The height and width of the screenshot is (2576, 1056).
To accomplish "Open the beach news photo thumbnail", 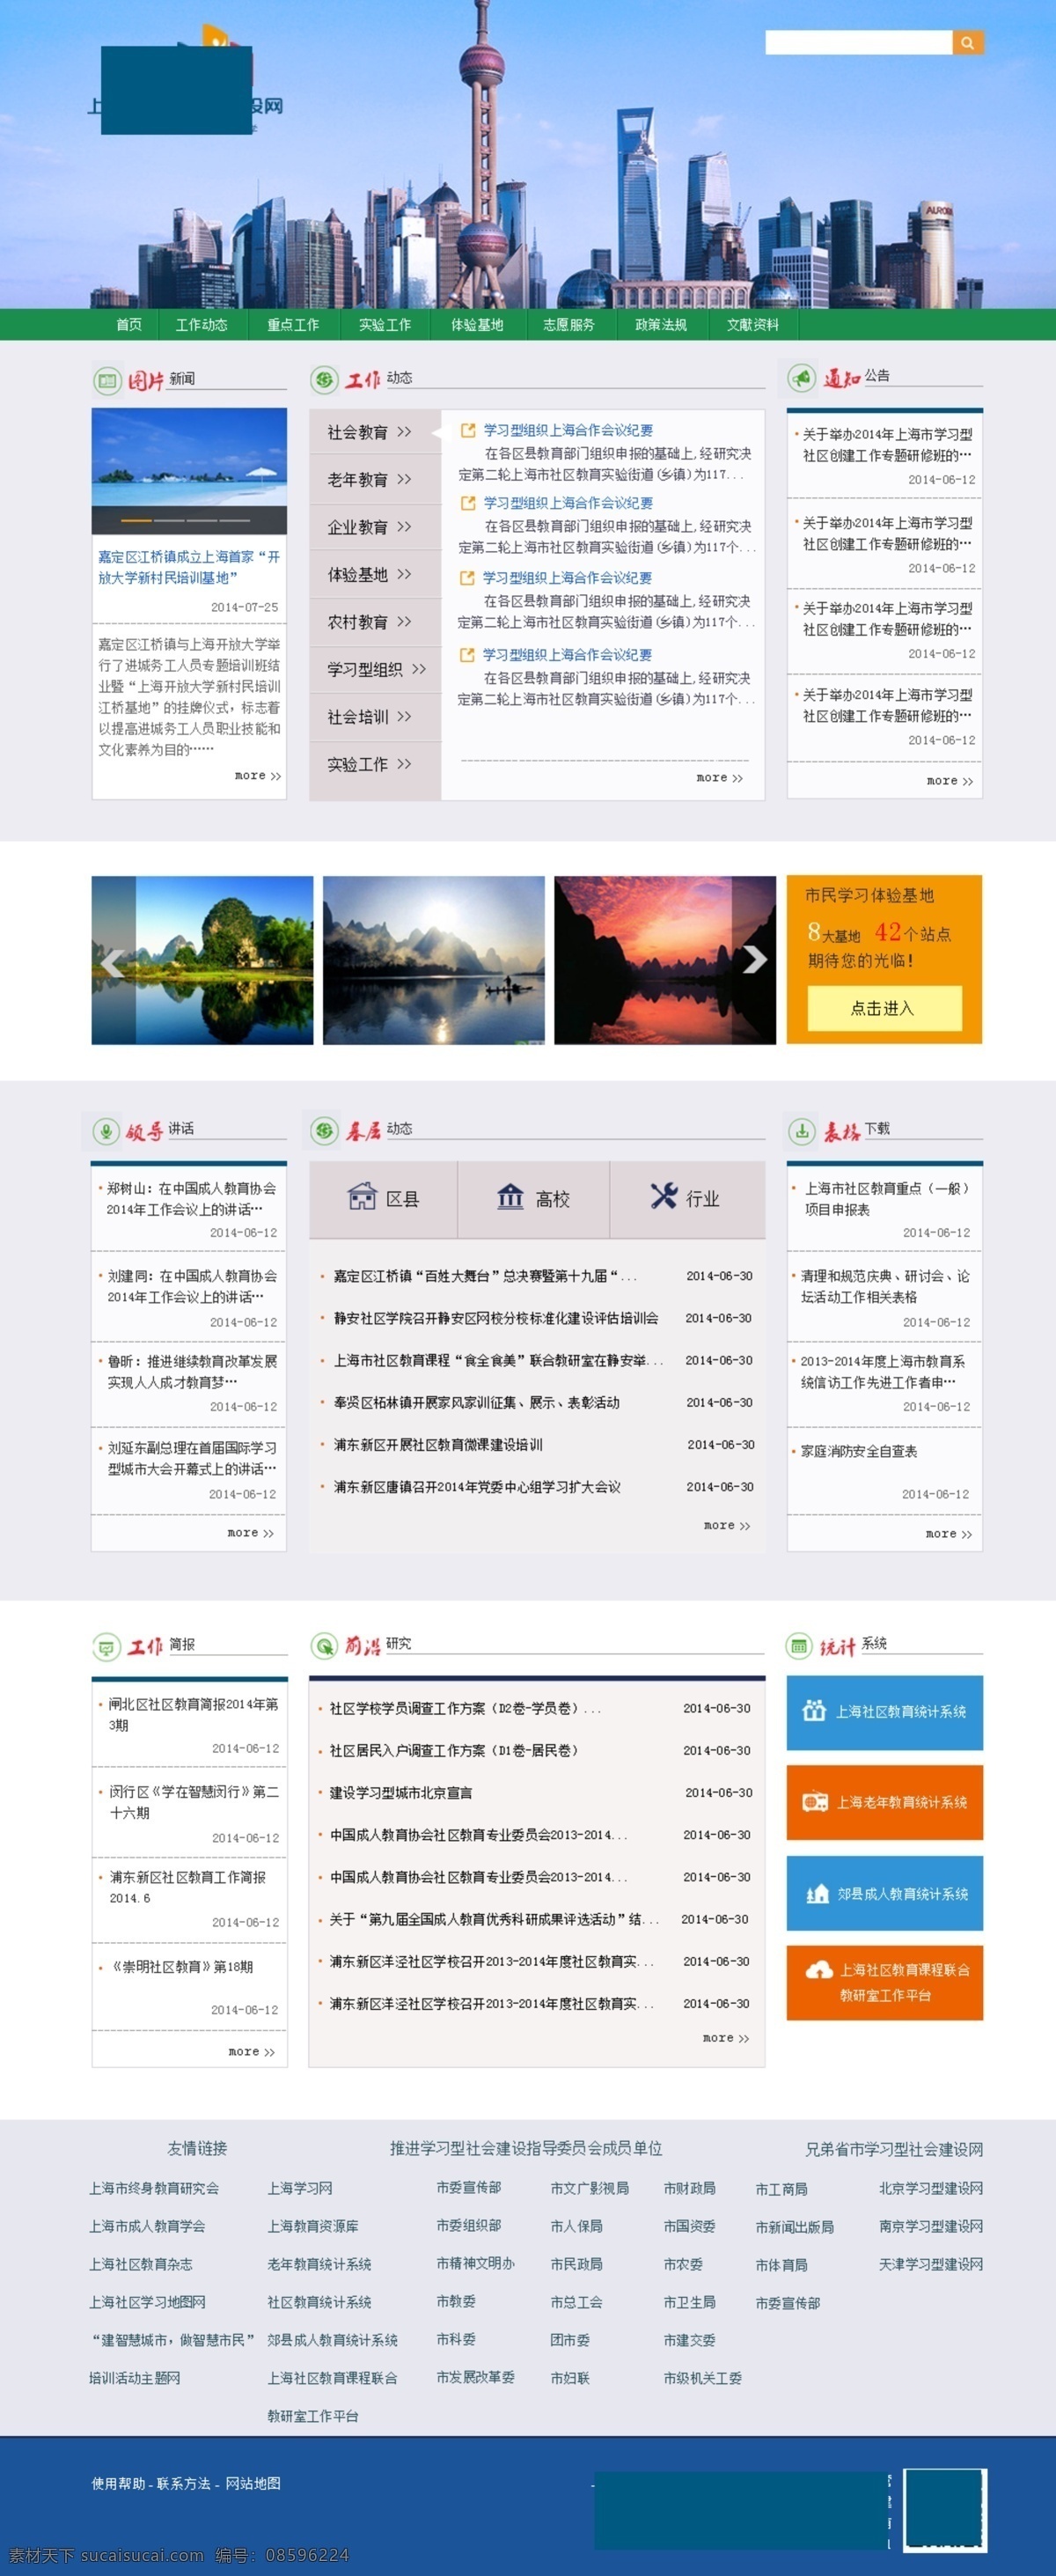I will pos(189,470).
